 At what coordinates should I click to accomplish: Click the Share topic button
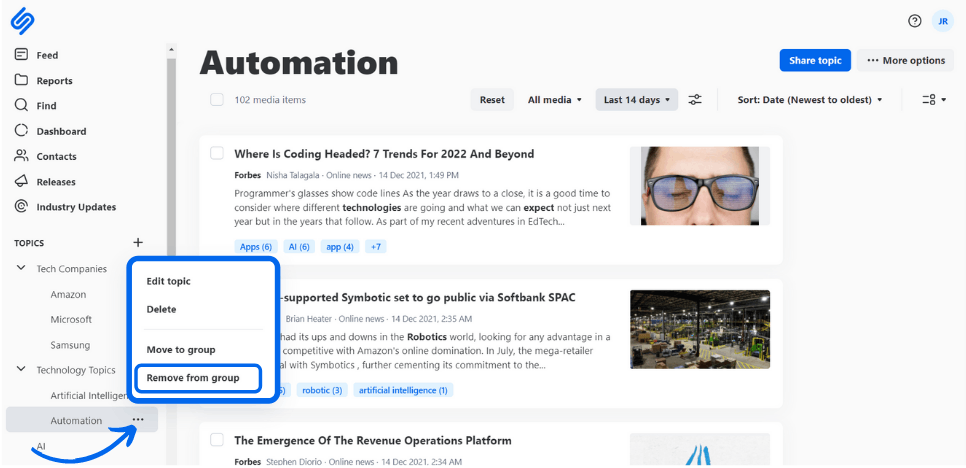pos(815,60)
